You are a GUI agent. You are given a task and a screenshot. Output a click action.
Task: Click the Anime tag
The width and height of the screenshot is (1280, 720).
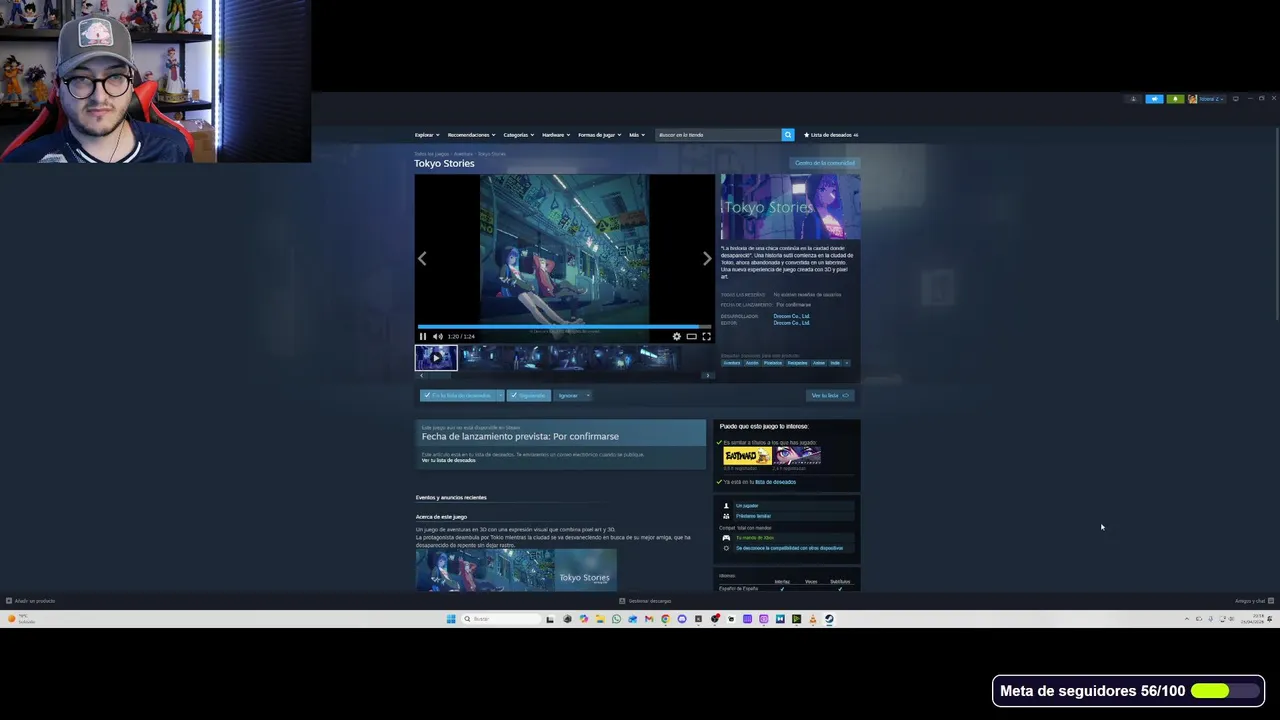coord(819,363)
